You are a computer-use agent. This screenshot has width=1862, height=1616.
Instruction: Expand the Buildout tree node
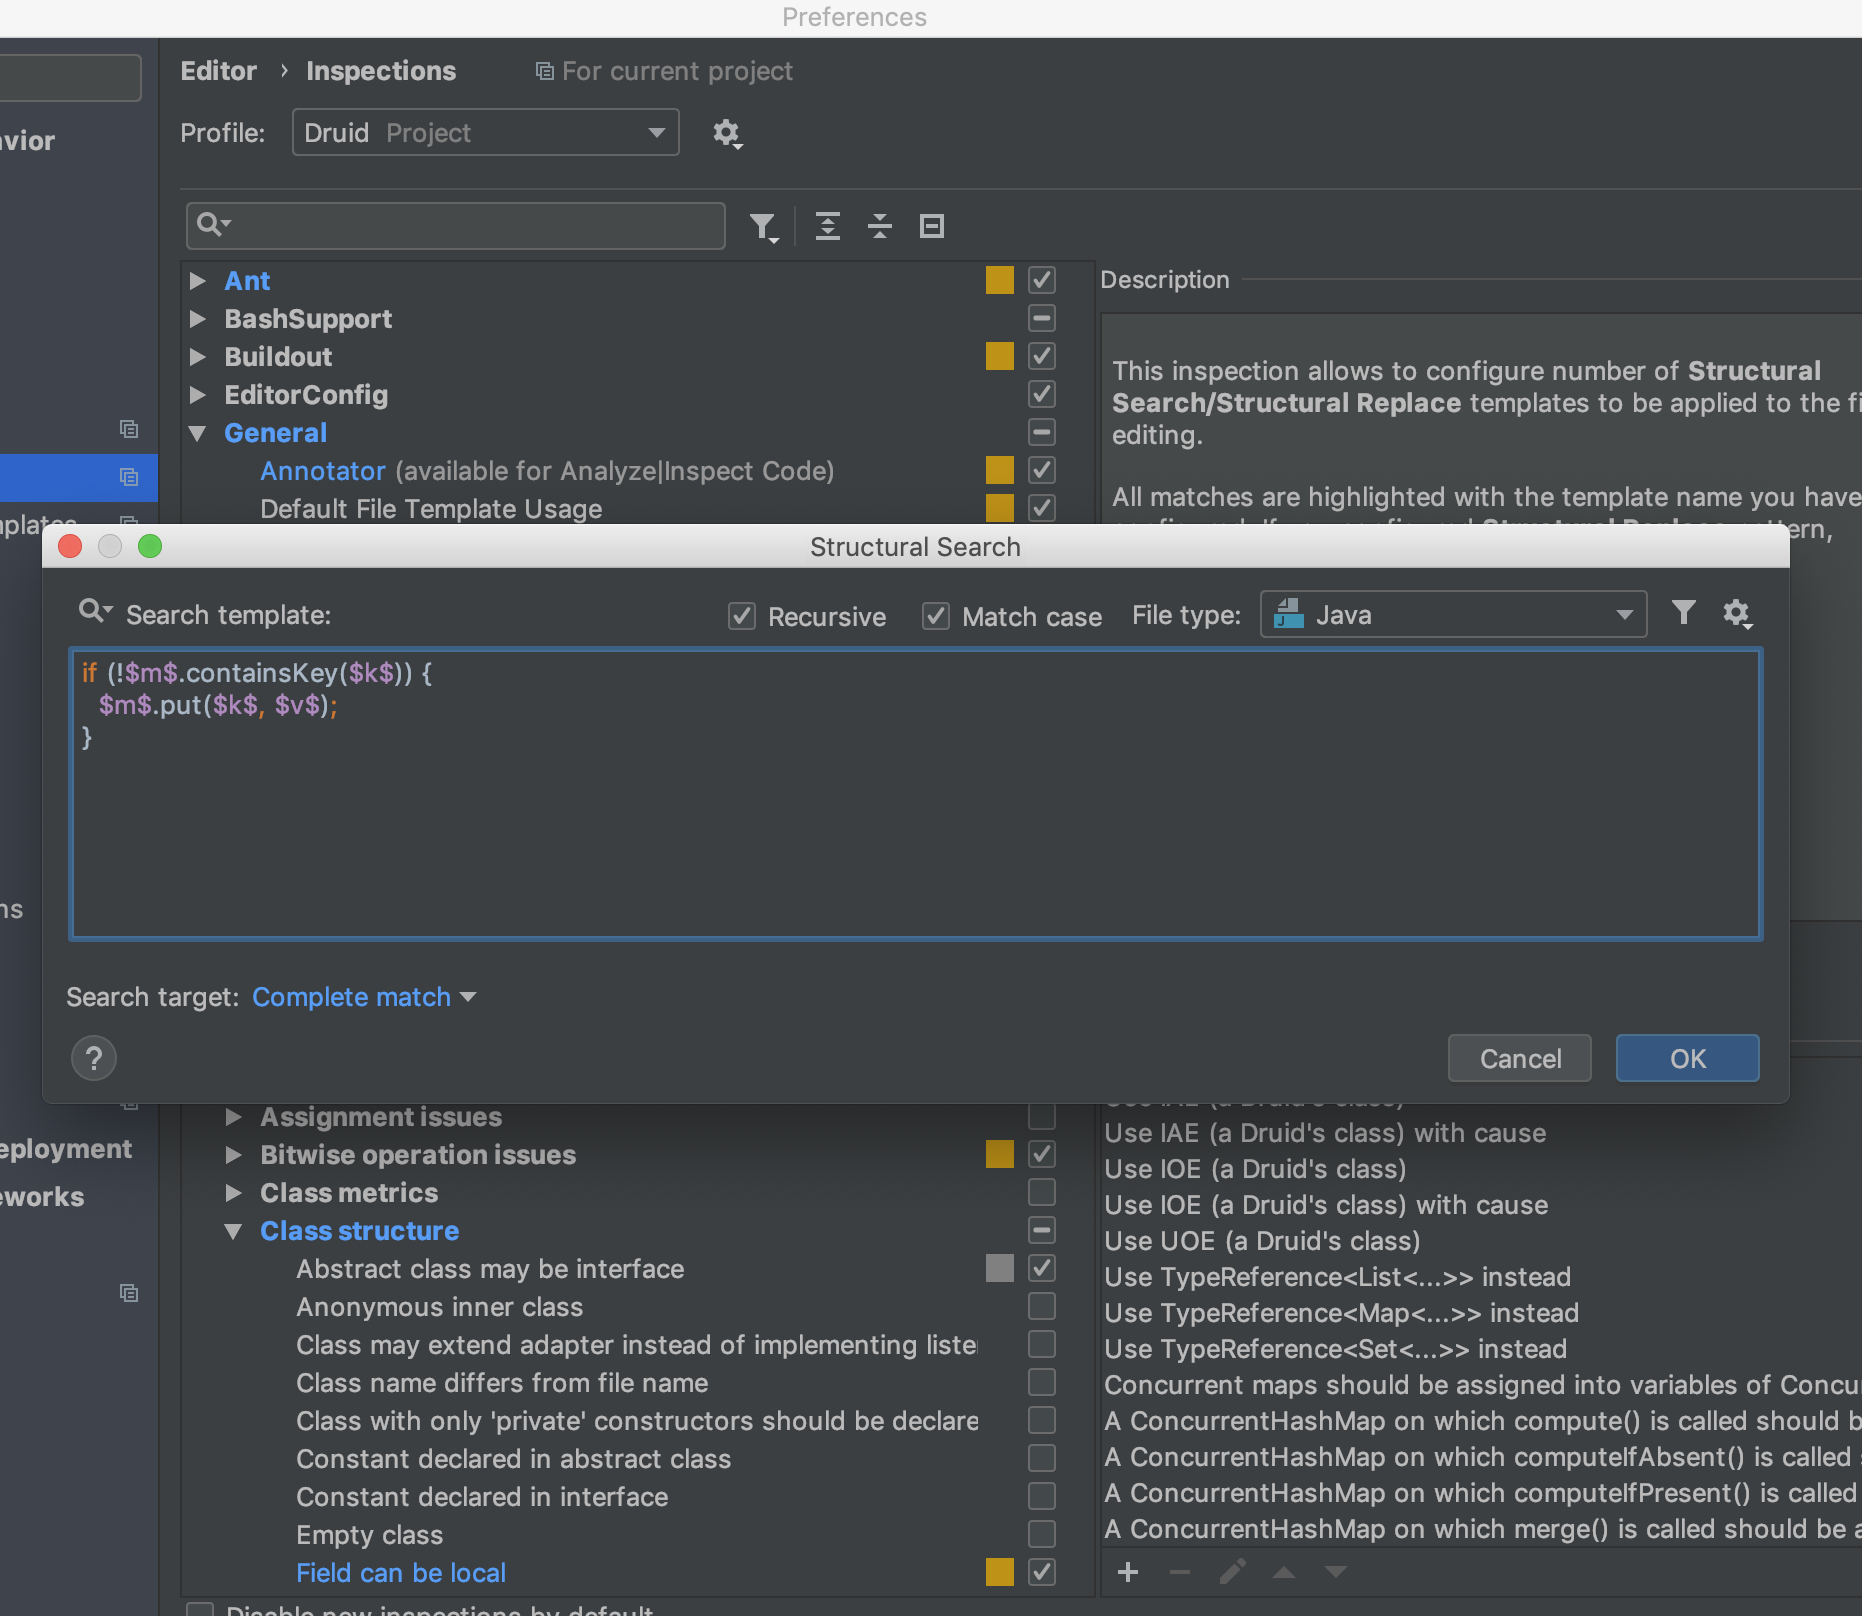pos(198,357)
